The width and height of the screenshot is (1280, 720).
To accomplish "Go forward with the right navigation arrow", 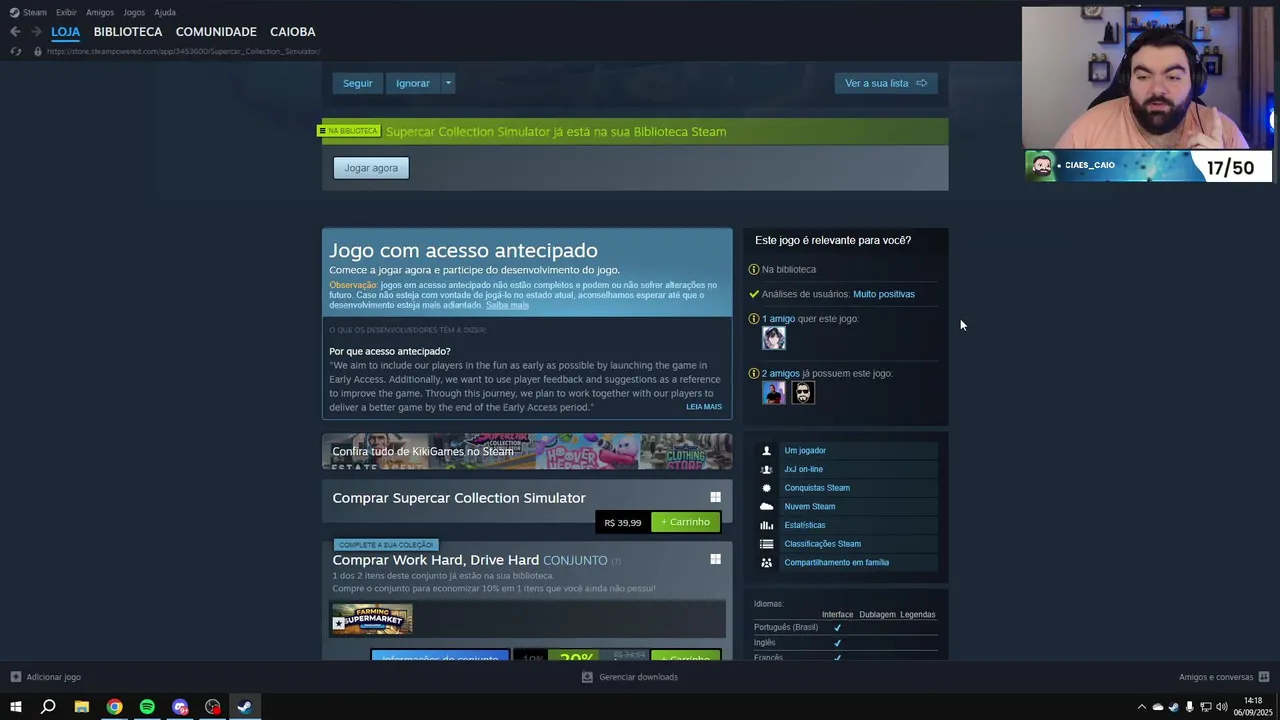I will (x=36, y=32).
